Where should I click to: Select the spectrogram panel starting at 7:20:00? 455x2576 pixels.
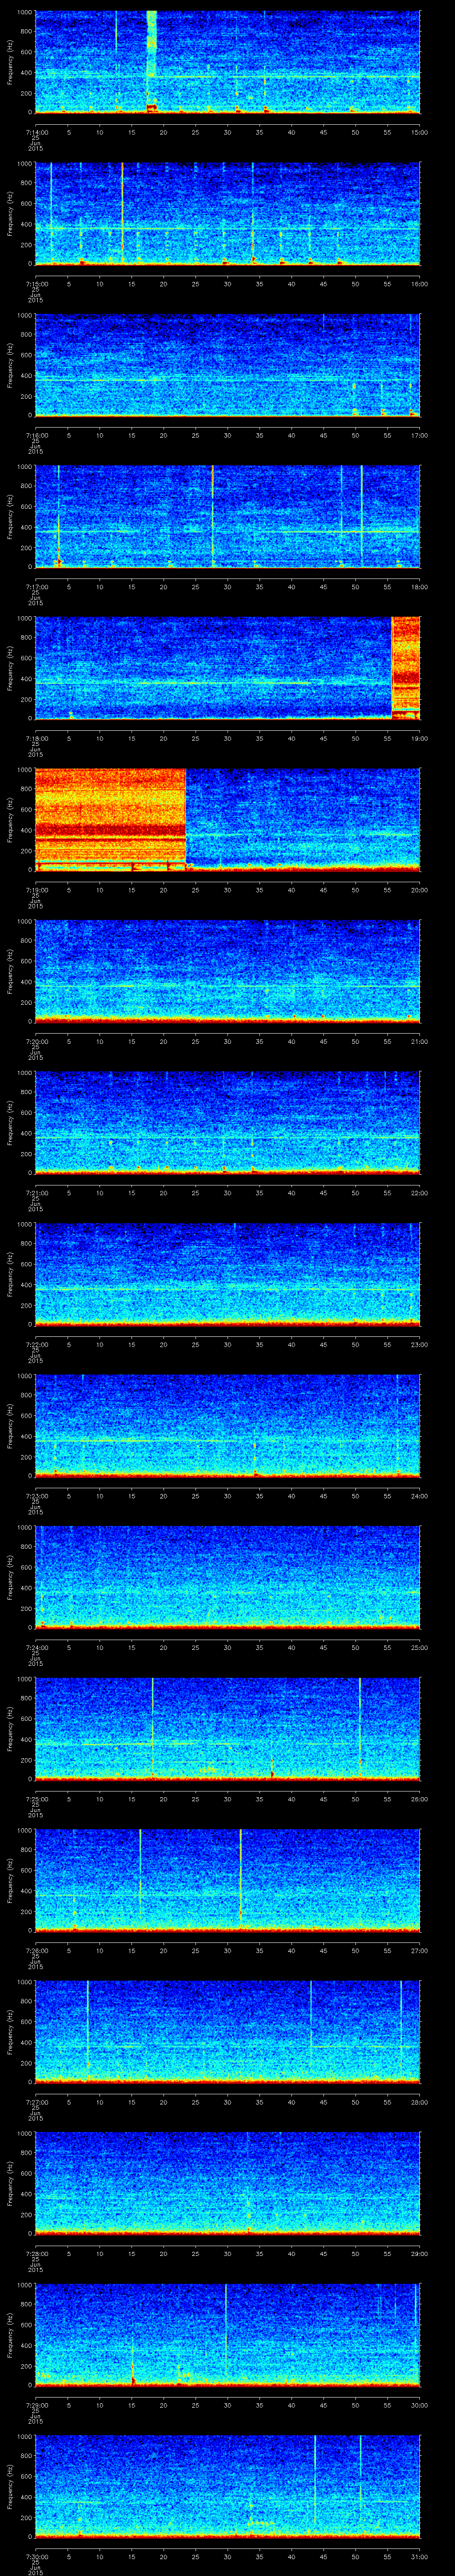227,971
